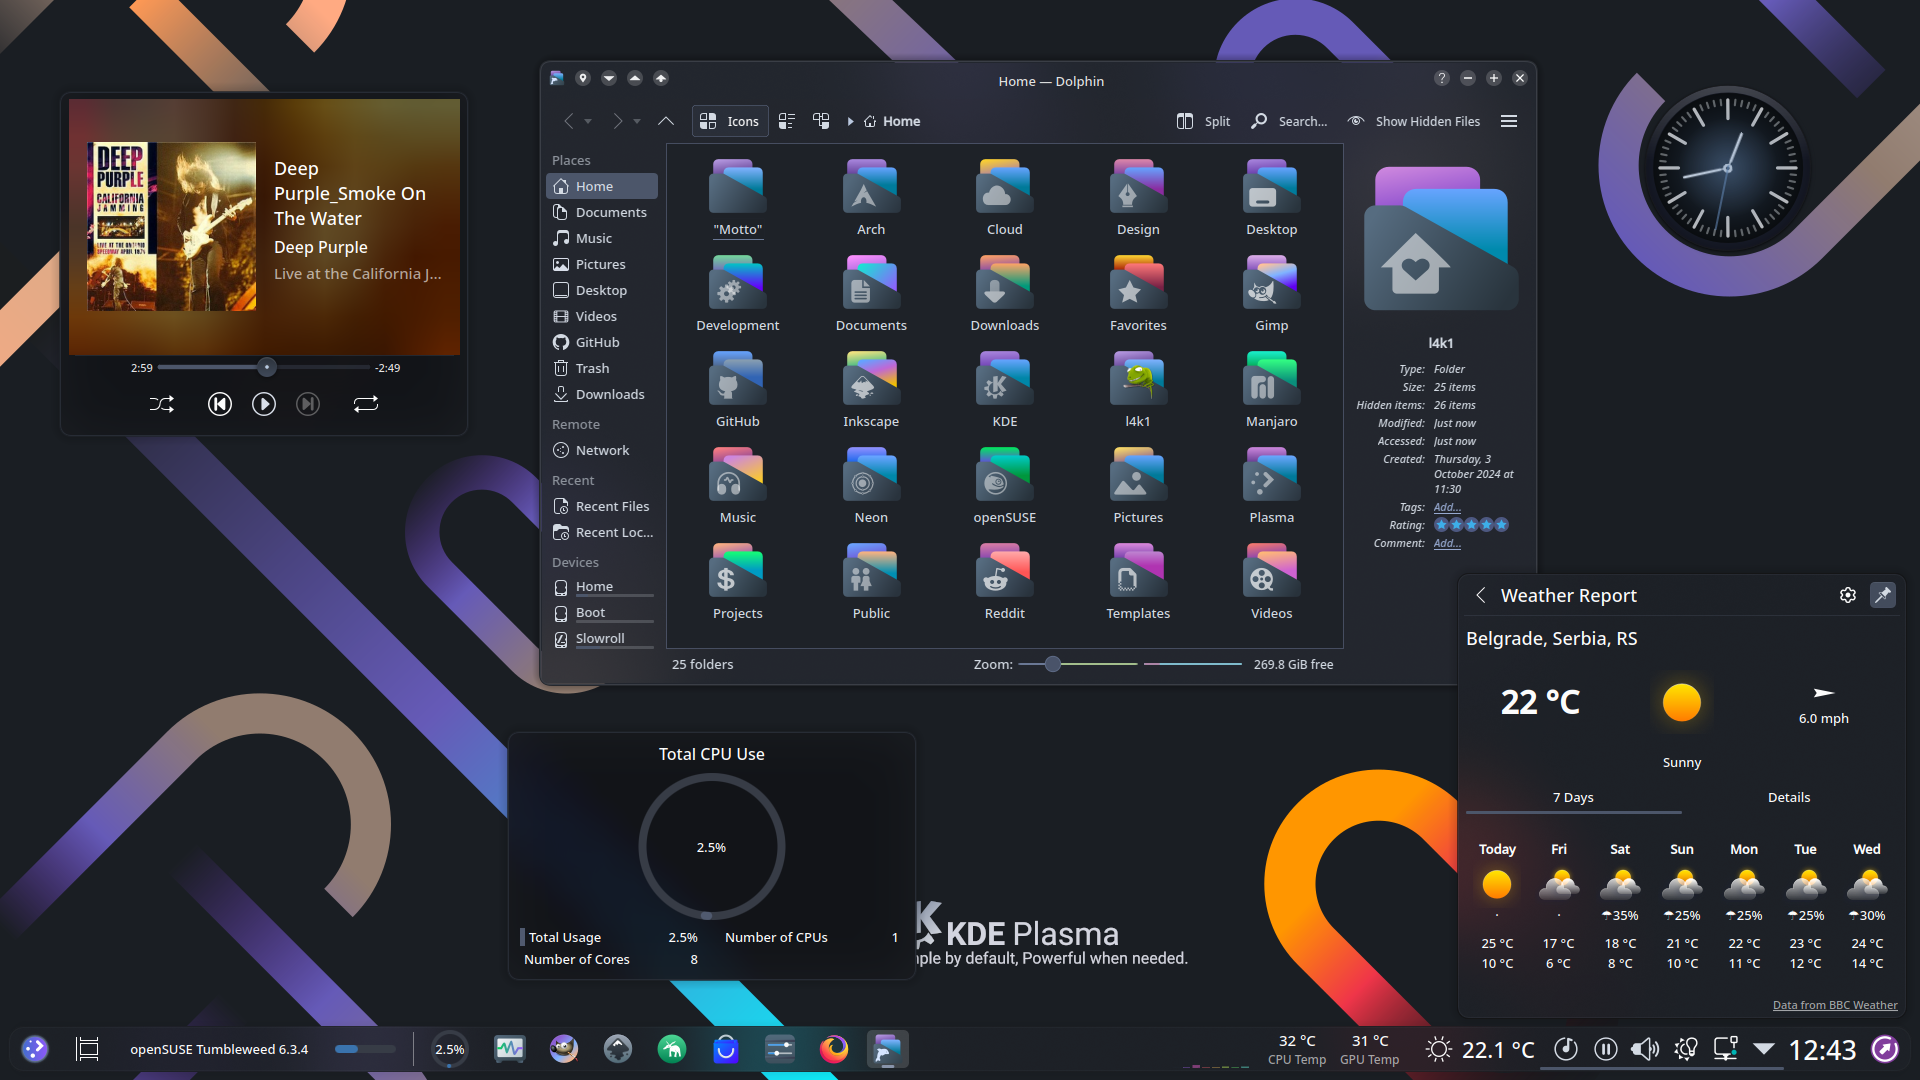This screenshot has height=1080, width=1920.
Task: Open Search in Dolphin toolbar
Action: (x=1289, y=121)
